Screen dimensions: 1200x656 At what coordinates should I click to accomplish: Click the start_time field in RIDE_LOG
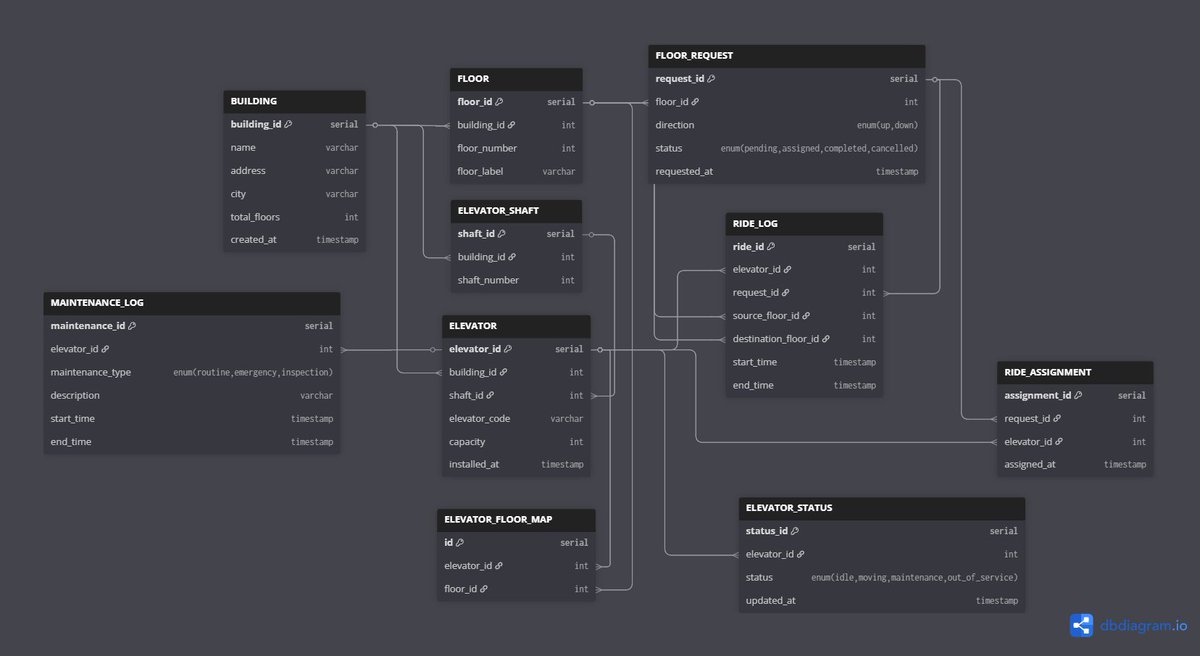pyautogui.click(x=804, y=362)
